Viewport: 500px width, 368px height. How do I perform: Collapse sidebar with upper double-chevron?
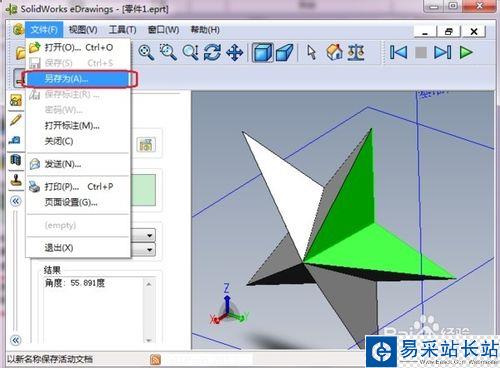click(16, 201)
